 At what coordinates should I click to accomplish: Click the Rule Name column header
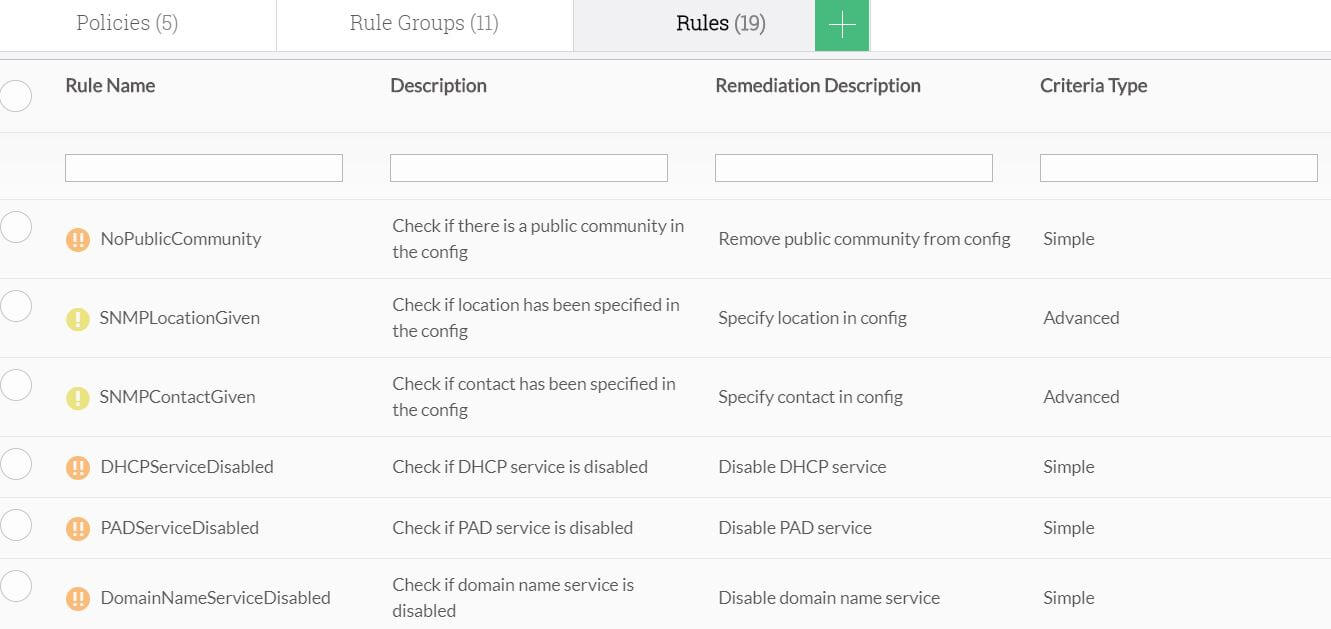[110, 85]
